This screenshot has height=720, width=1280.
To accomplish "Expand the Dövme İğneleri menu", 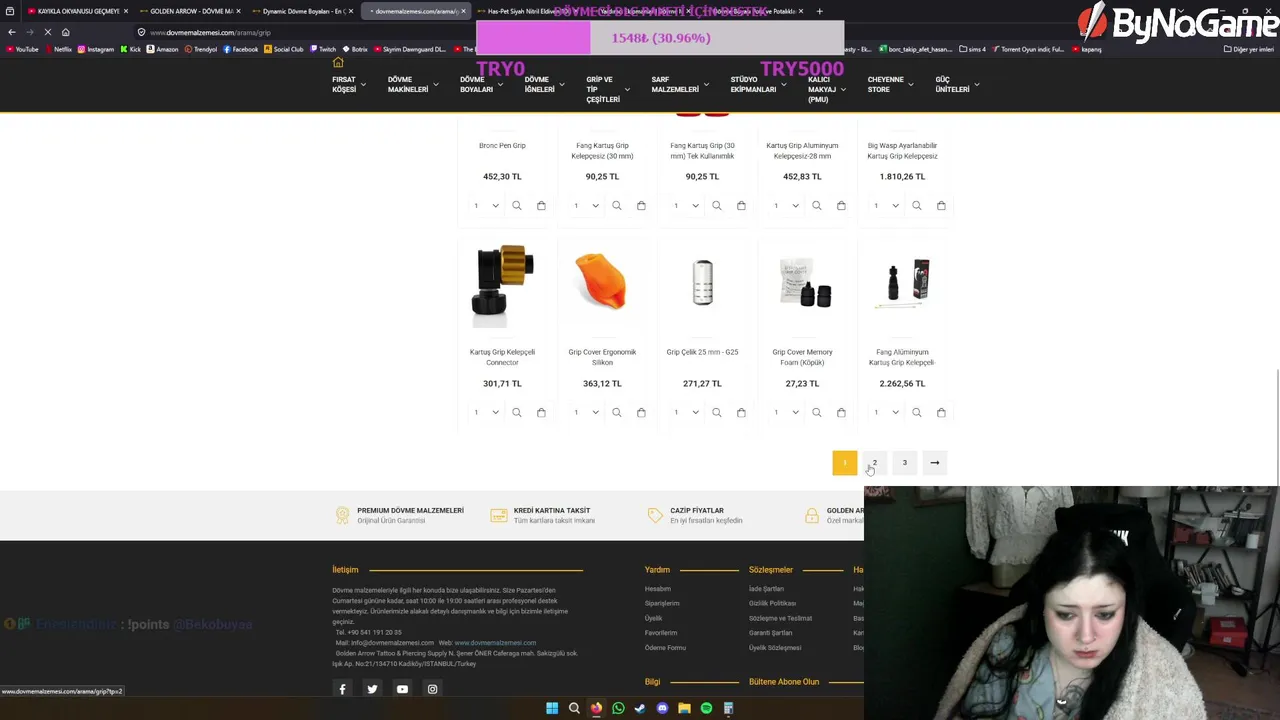I will (x=544, y=85).
